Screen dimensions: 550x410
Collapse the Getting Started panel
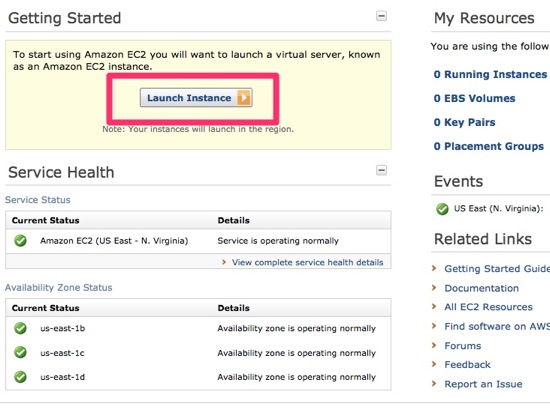(381, 16)
